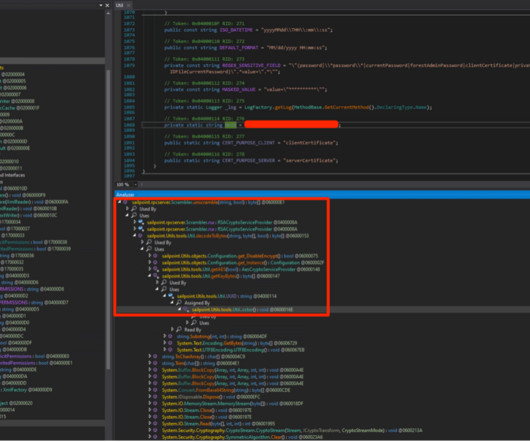Viewport: 530px width, 442px height.
Task: Collapse the Util.UUID field node
Action: click(165, 296)
